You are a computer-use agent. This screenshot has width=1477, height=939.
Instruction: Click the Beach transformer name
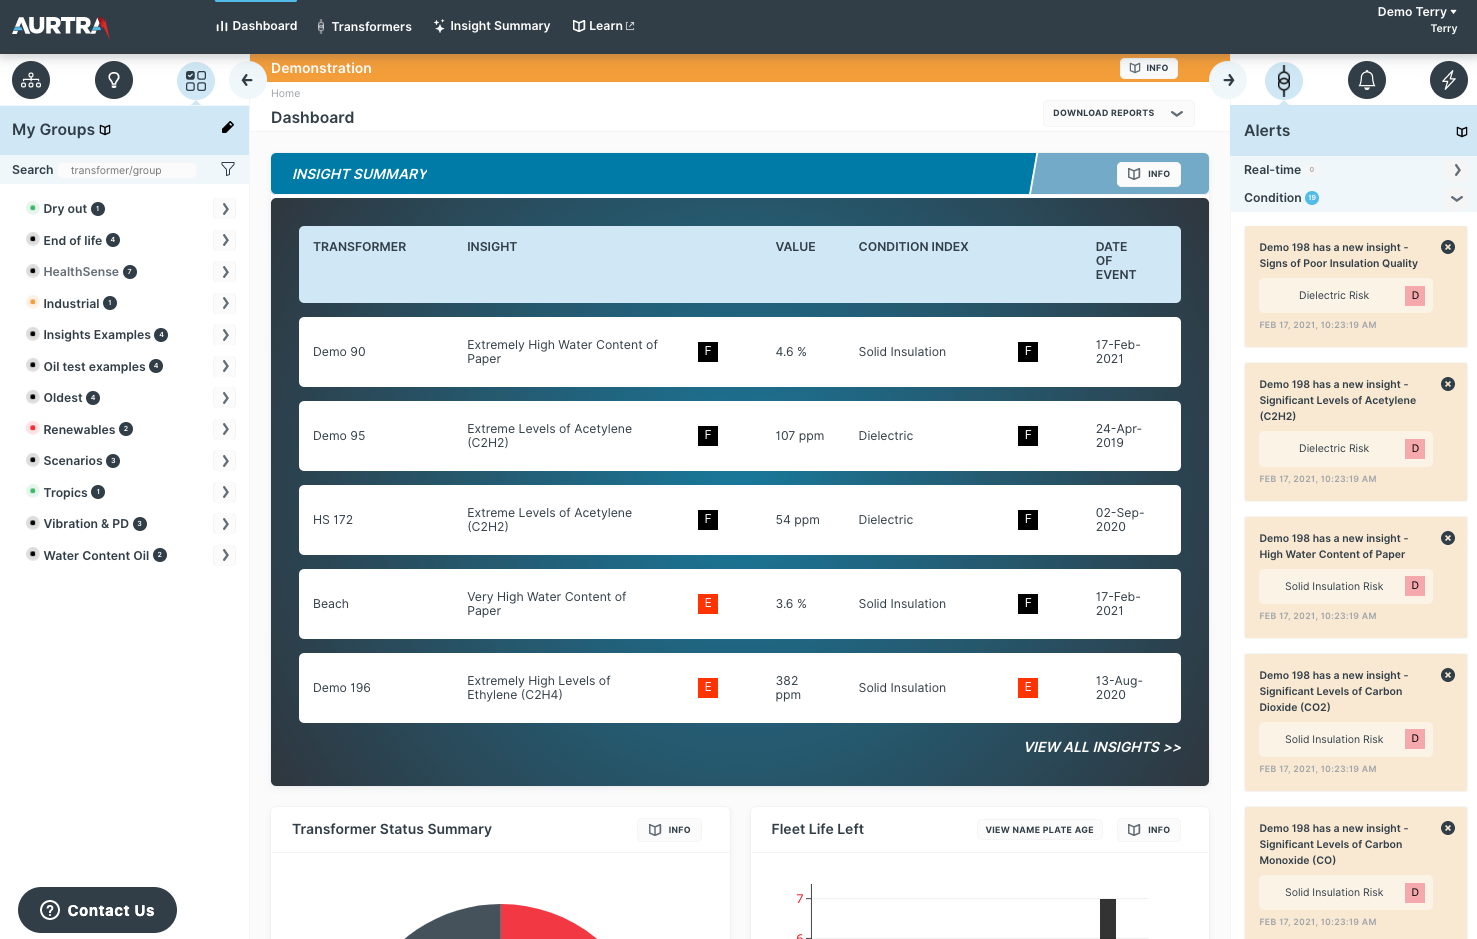[x=331, y=604]
